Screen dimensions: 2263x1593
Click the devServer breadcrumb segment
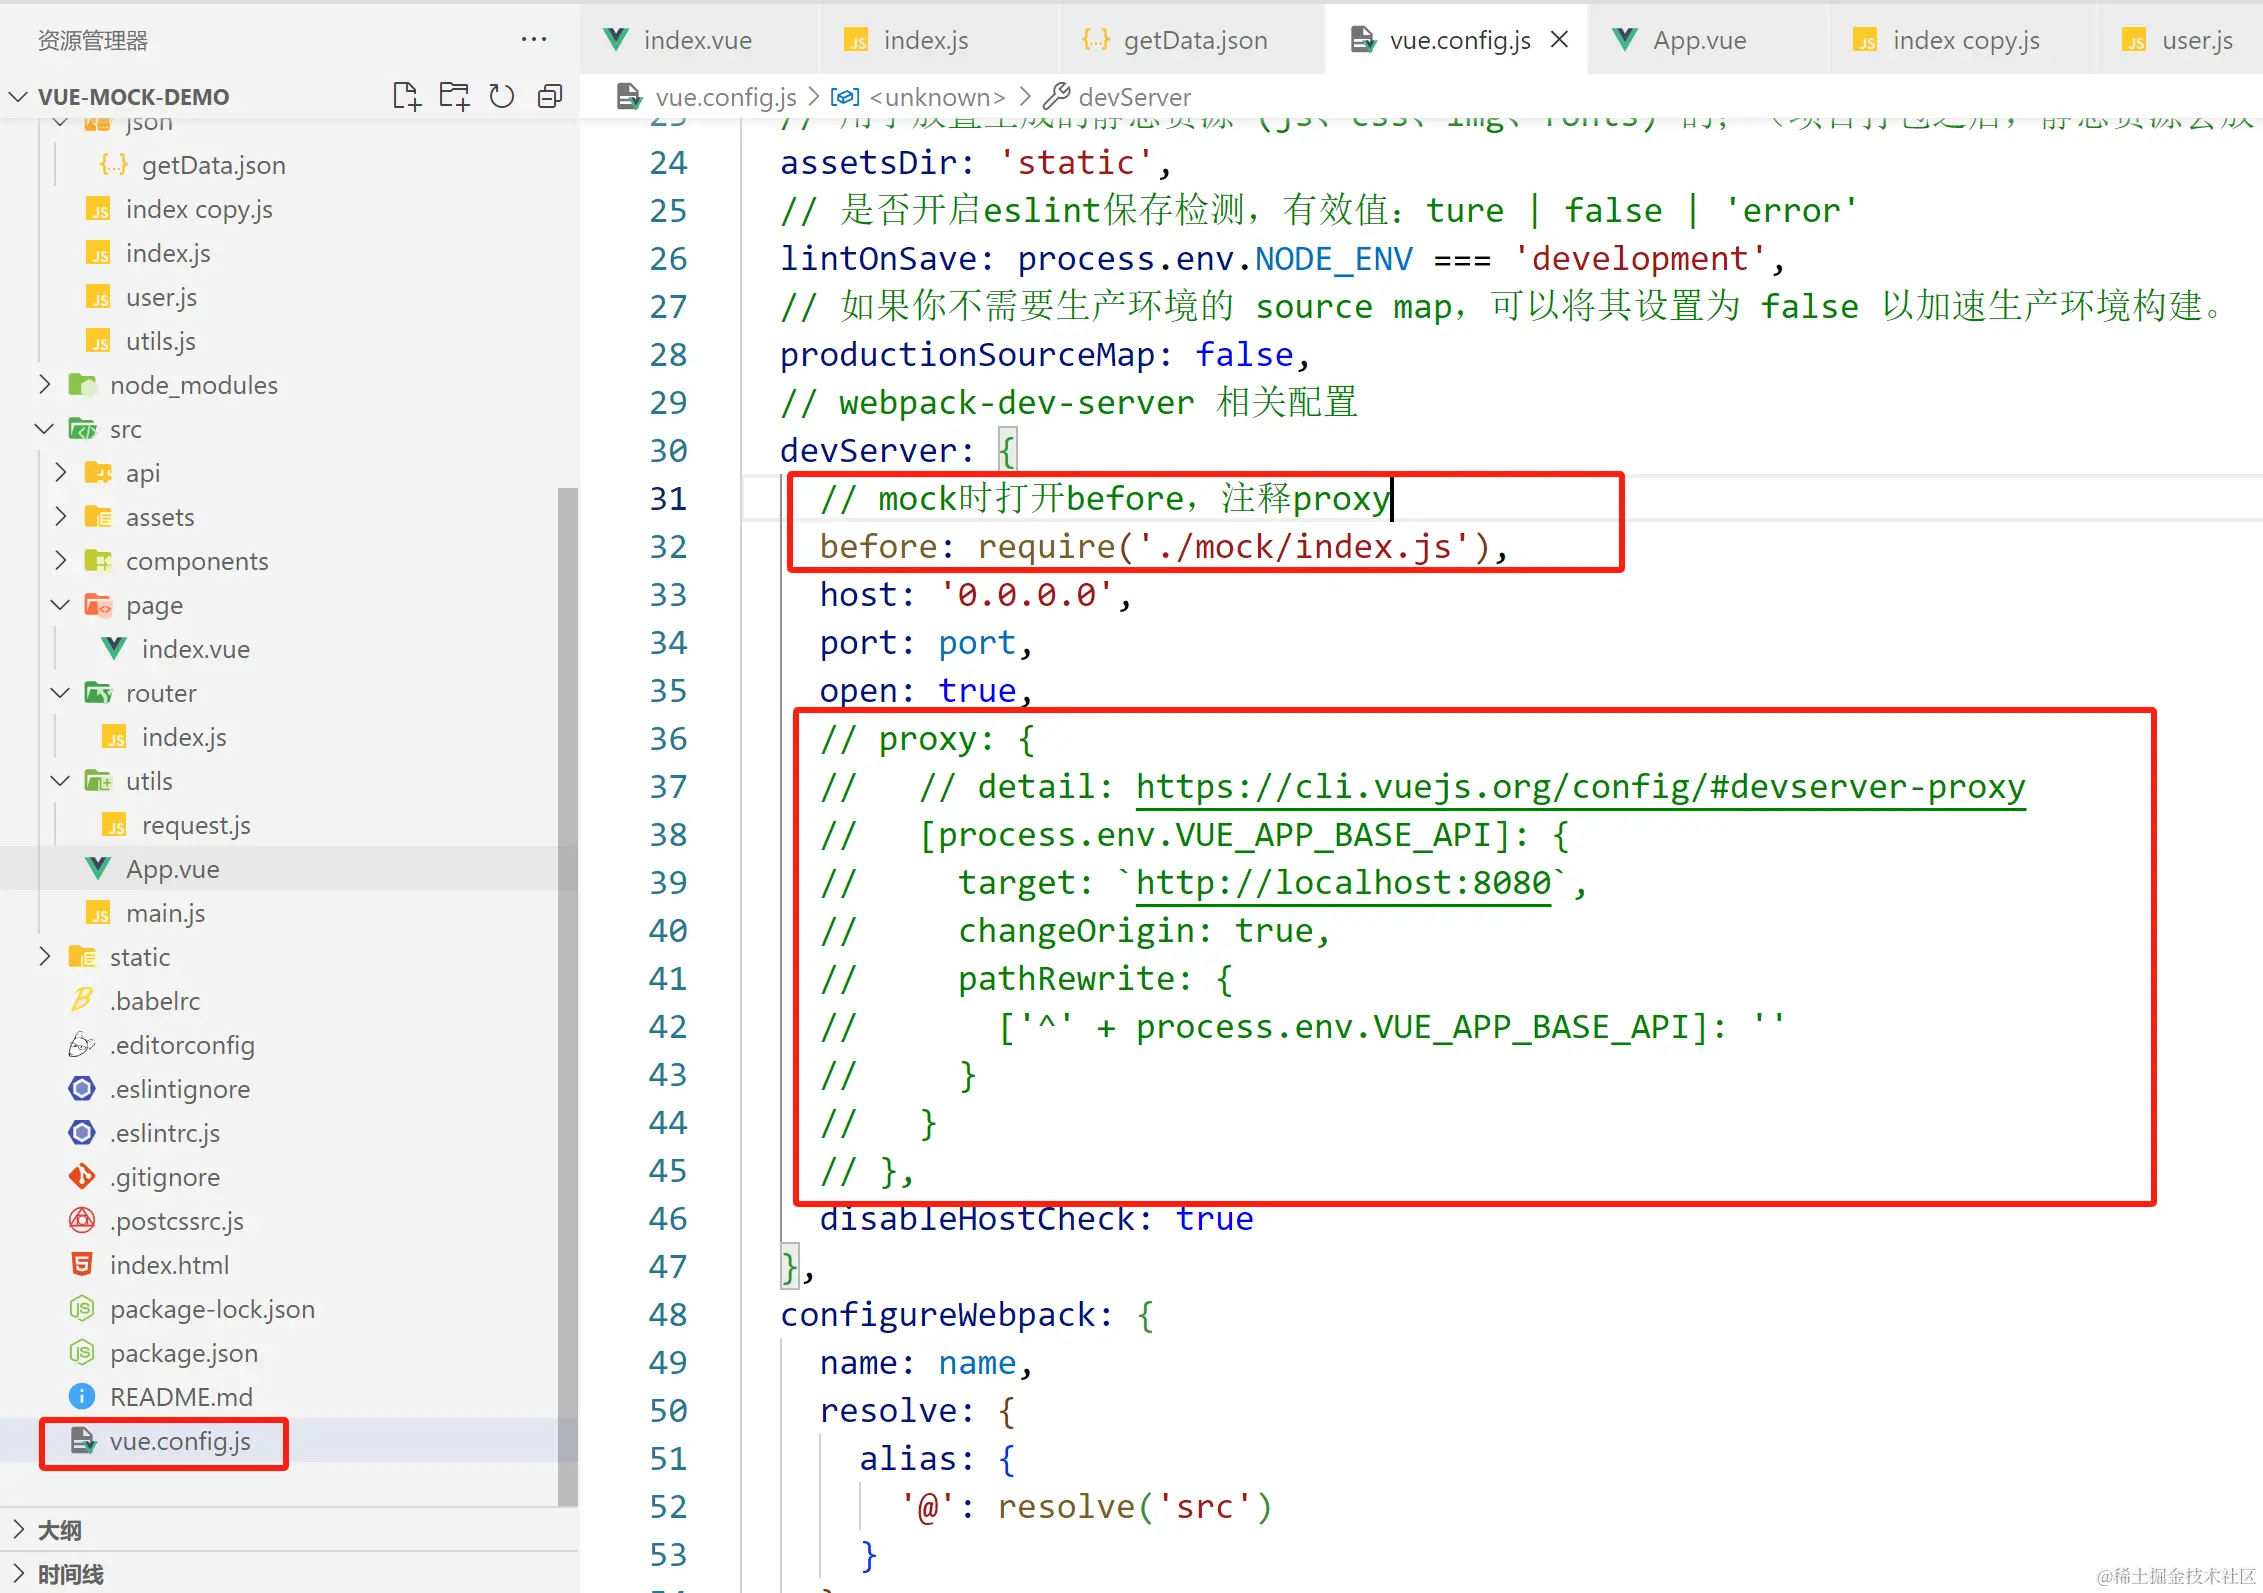pos(1135,97)
